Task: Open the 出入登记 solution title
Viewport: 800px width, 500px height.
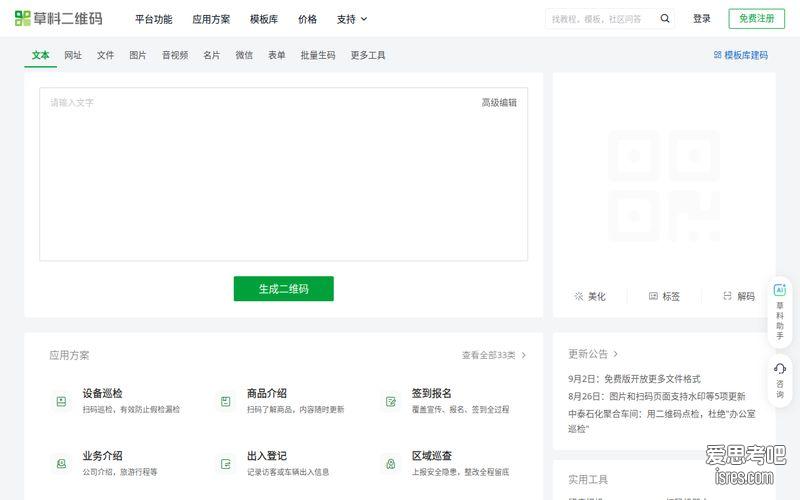Action: pyautogui.click(x=267, y=456)
